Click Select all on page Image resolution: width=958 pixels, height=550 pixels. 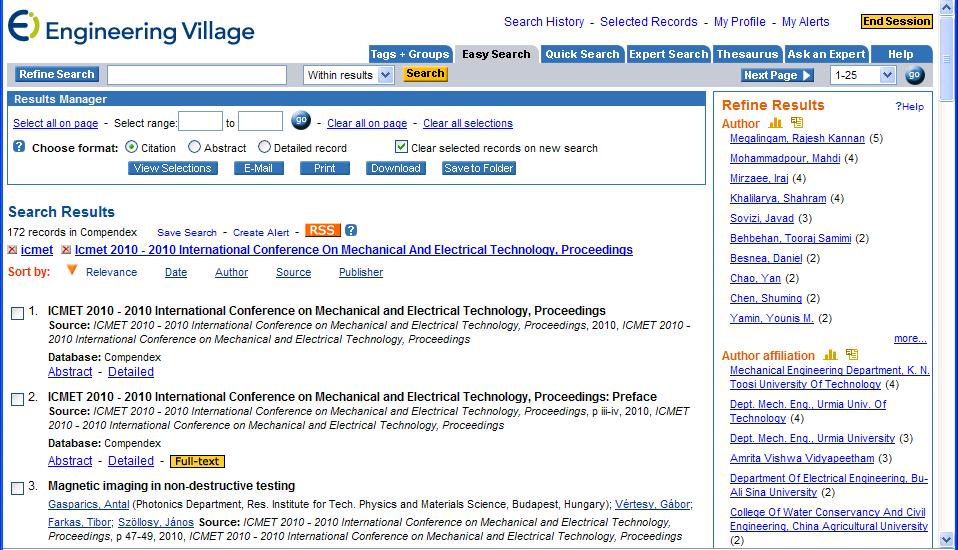56,123
